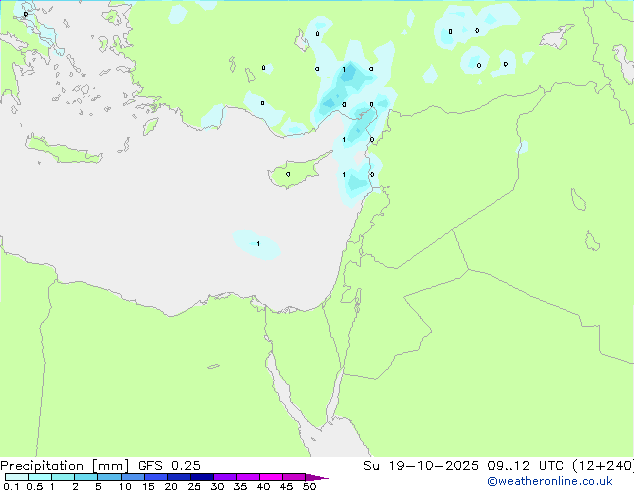Click the 'GFS 0.25' model label

point(169,466)
